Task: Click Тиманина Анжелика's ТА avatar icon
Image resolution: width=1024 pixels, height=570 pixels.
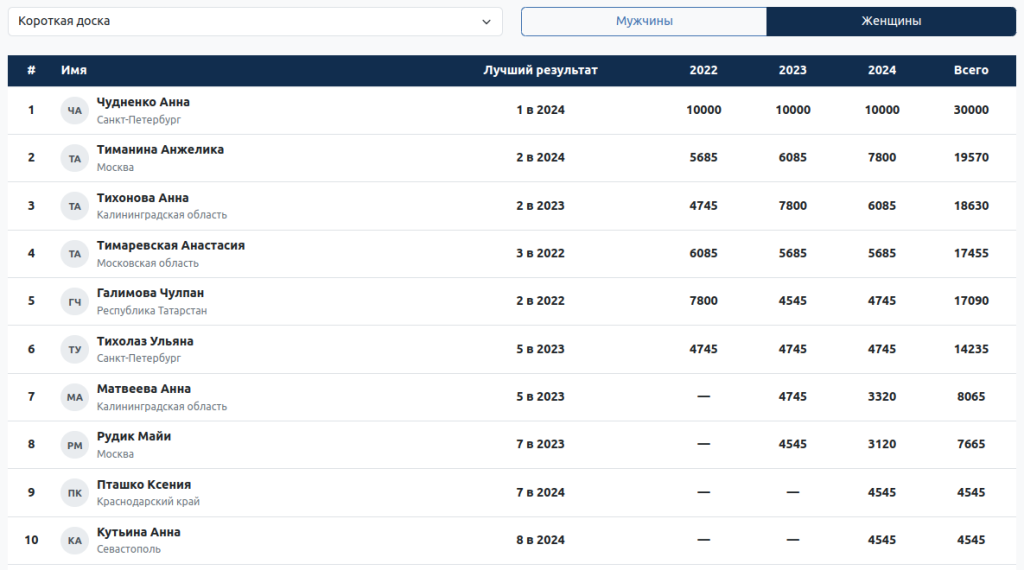Action: point(75,158)
